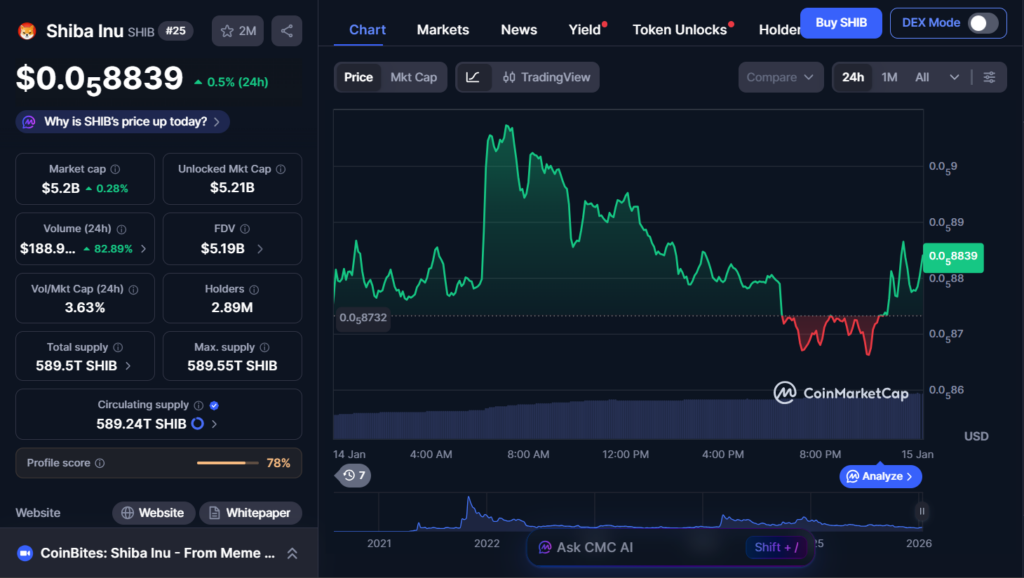1024x578 pixels.
Task: Add Shiba Inu to watchlist star button
Action: 237,31
